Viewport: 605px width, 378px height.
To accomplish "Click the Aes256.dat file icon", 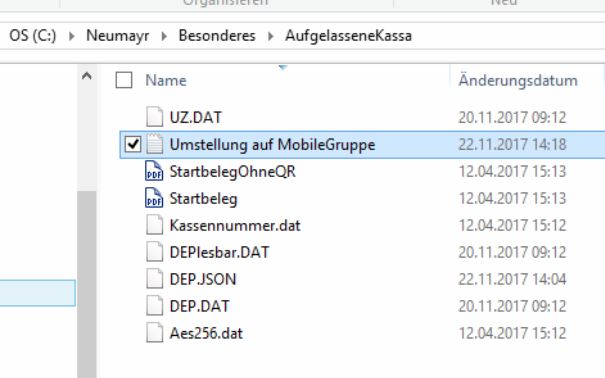I will (x=154, y=333).
